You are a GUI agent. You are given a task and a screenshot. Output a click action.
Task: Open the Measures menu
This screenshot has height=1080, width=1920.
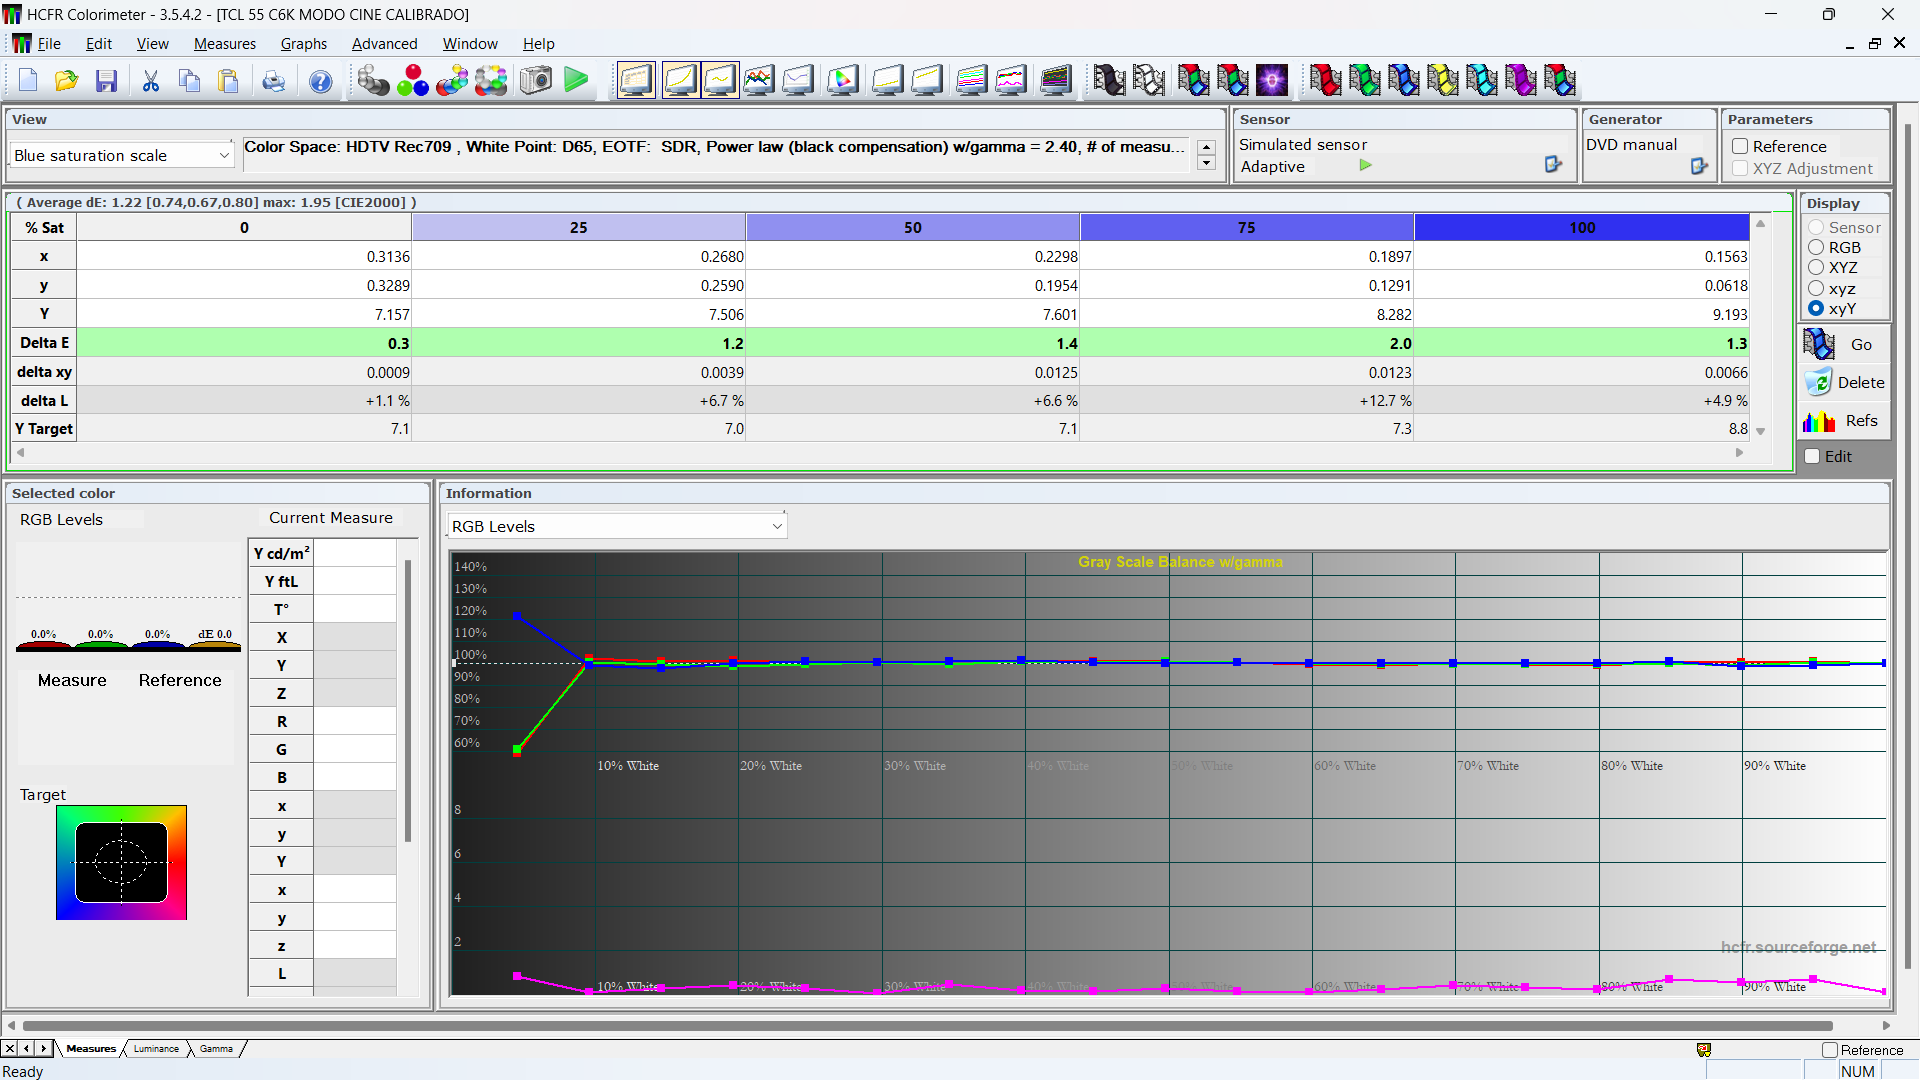[225, 43]
